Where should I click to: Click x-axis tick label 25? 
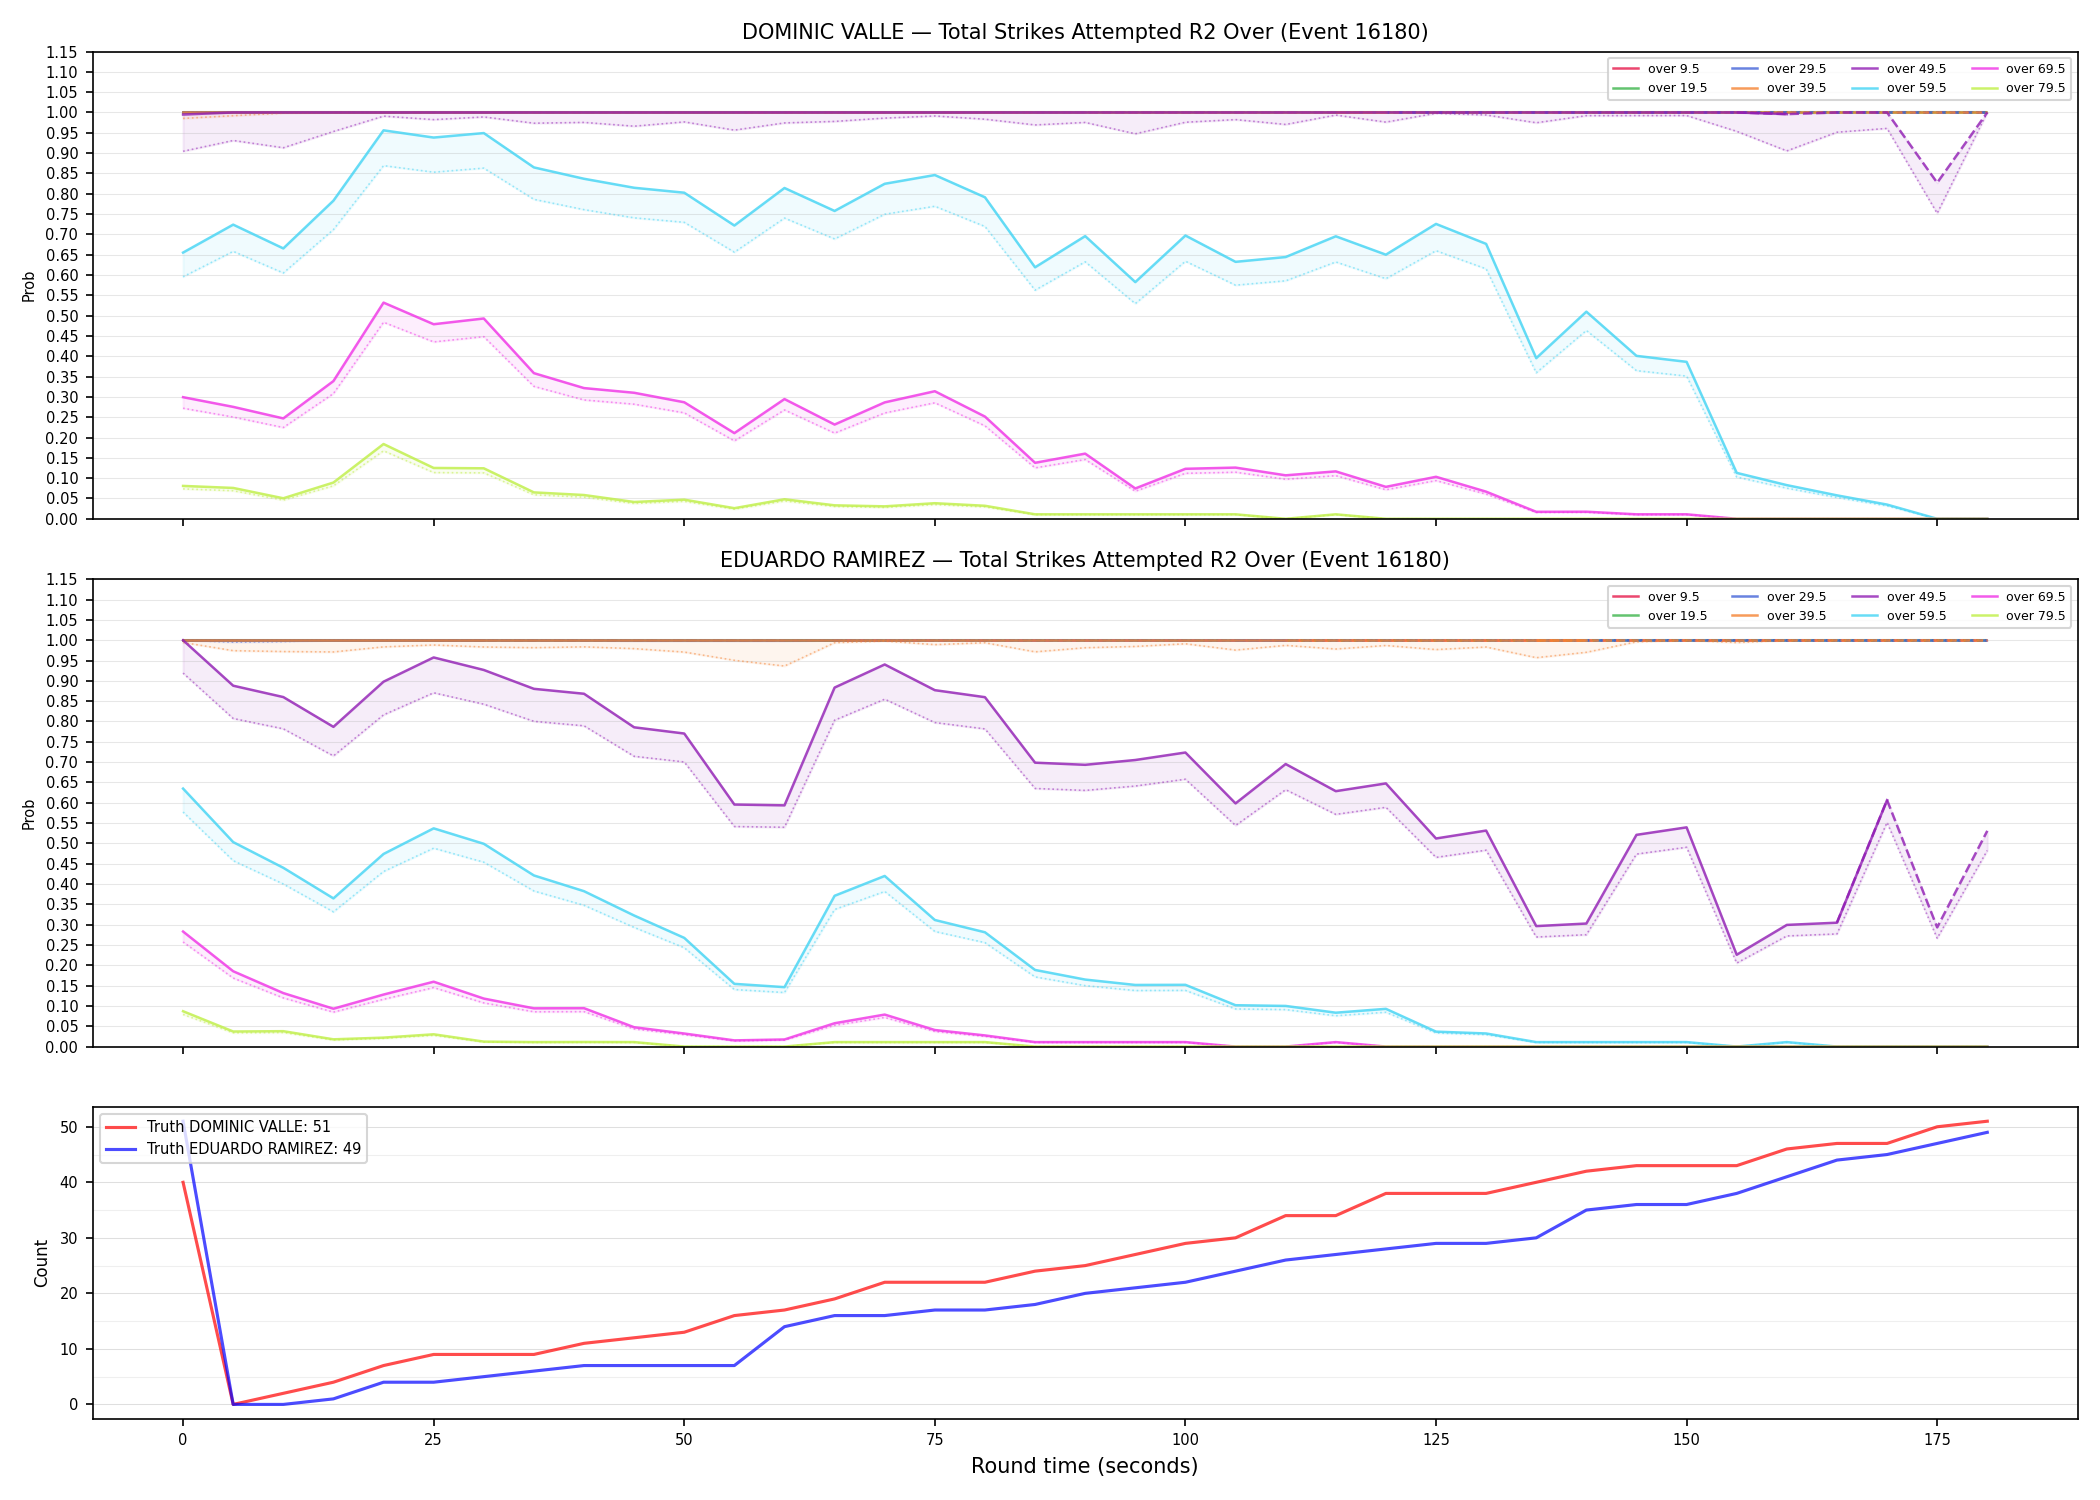[433, 1440]
